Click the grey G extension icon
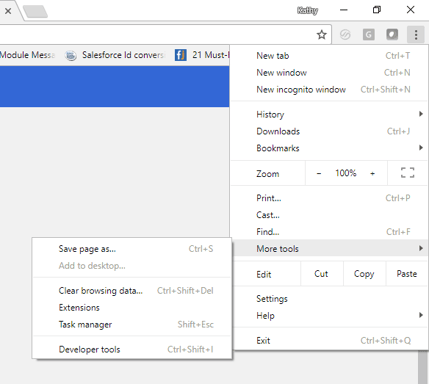The height and width of the screenshot is (384, 429). [369, 35]
